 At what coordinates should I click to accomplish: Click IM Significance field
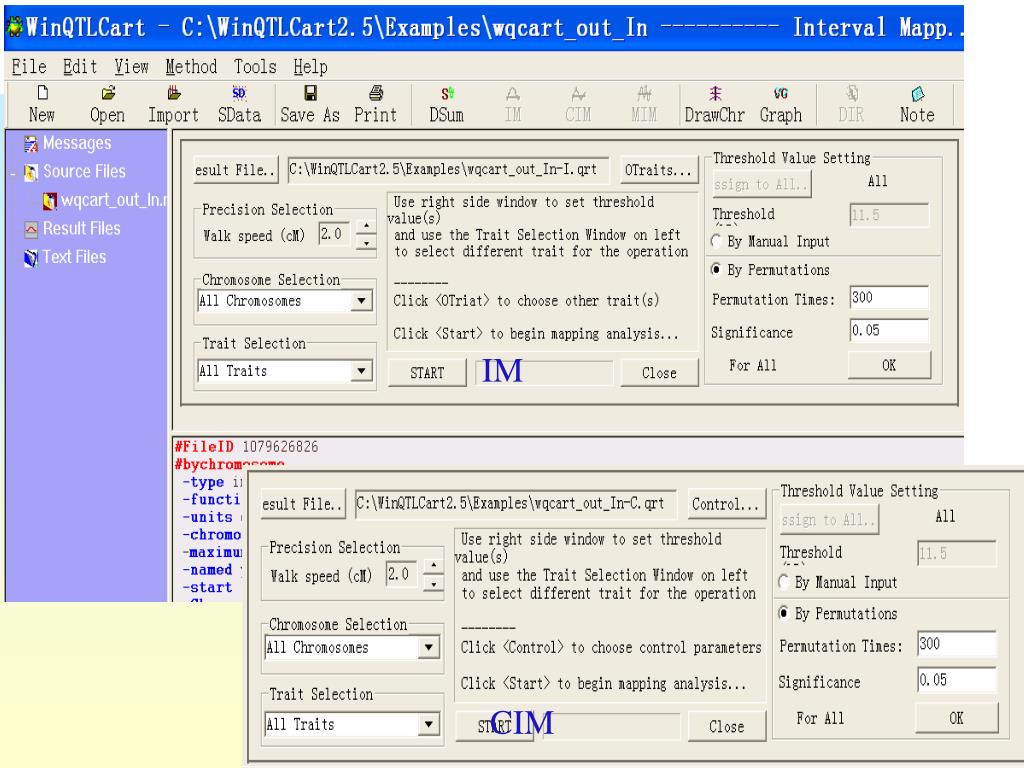point(889,330)
